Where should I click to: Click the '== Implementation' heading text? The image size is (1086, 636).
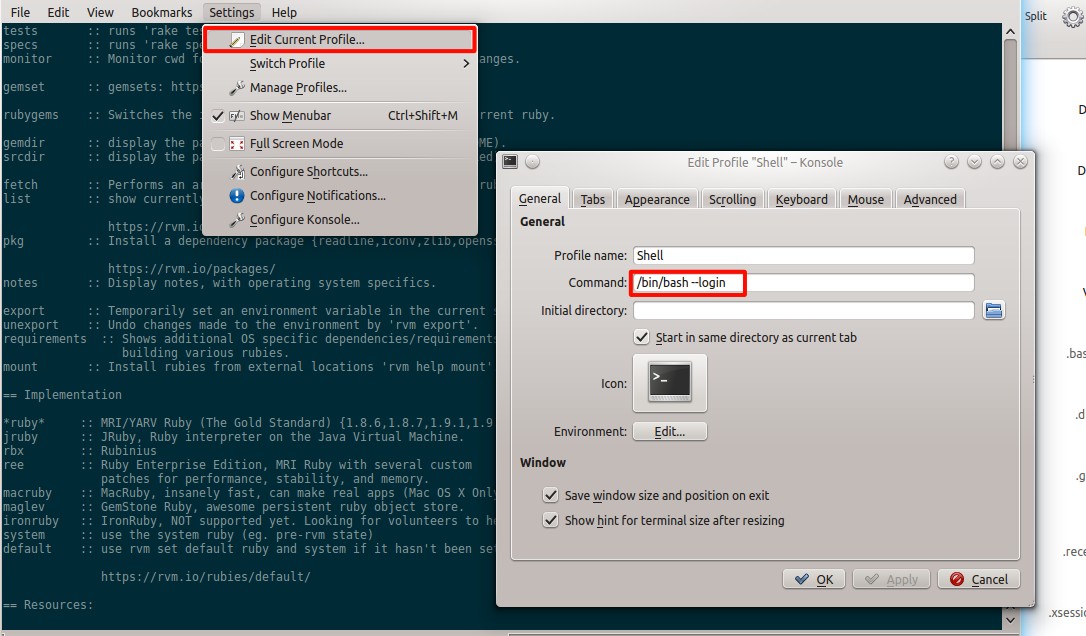tap(62, 395)
